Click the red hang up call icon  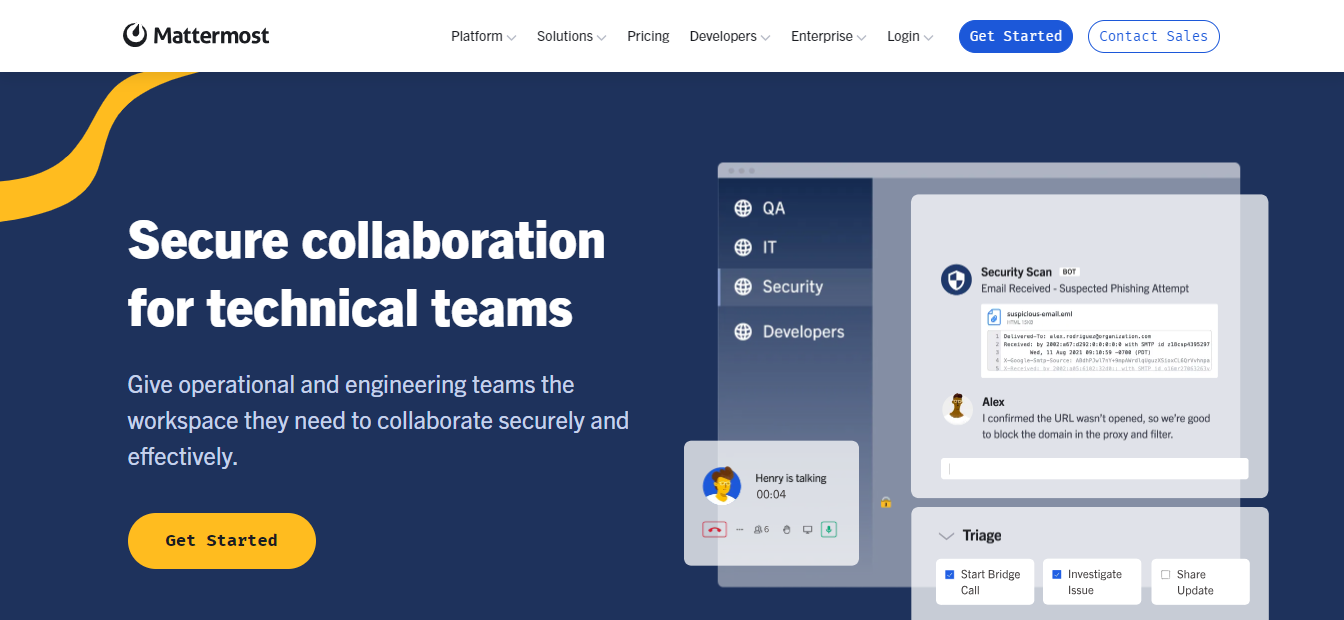714,530
